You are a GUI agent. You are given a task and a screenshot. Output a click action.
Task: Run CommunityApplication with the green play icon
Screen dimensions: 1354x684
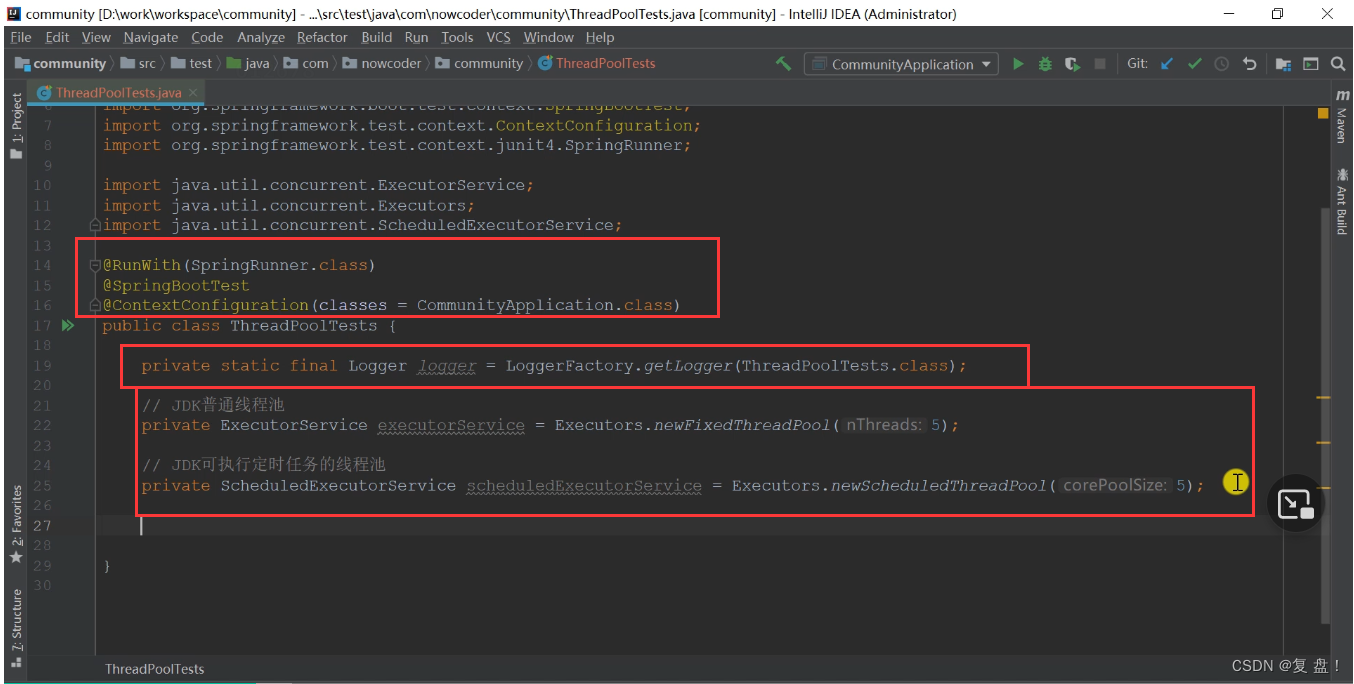click(1018, 63)
